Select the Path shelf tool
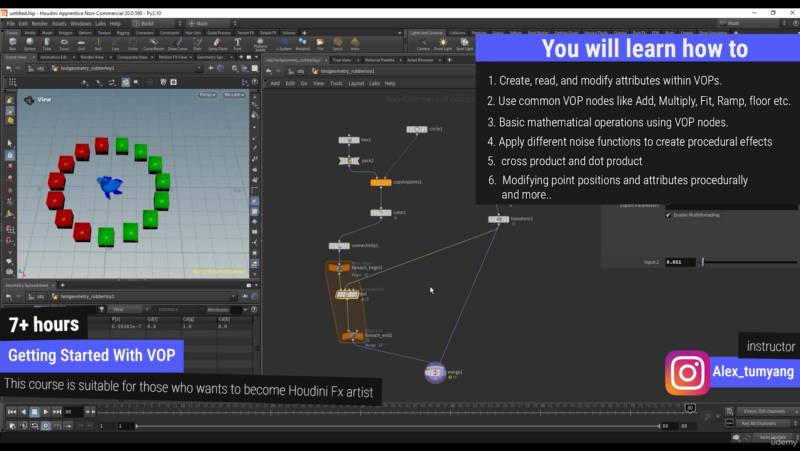 (x=197, y=43)
